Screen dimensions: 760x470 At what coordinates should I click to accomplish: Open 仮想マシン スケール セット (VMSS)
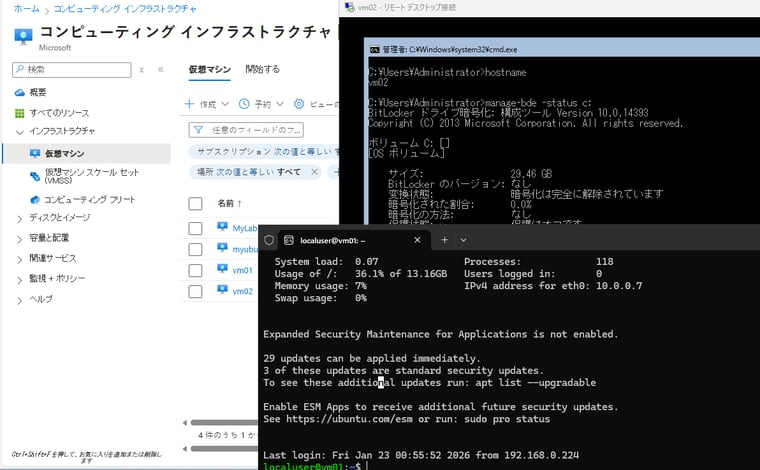pyautogui.click(x=92, y=176)
